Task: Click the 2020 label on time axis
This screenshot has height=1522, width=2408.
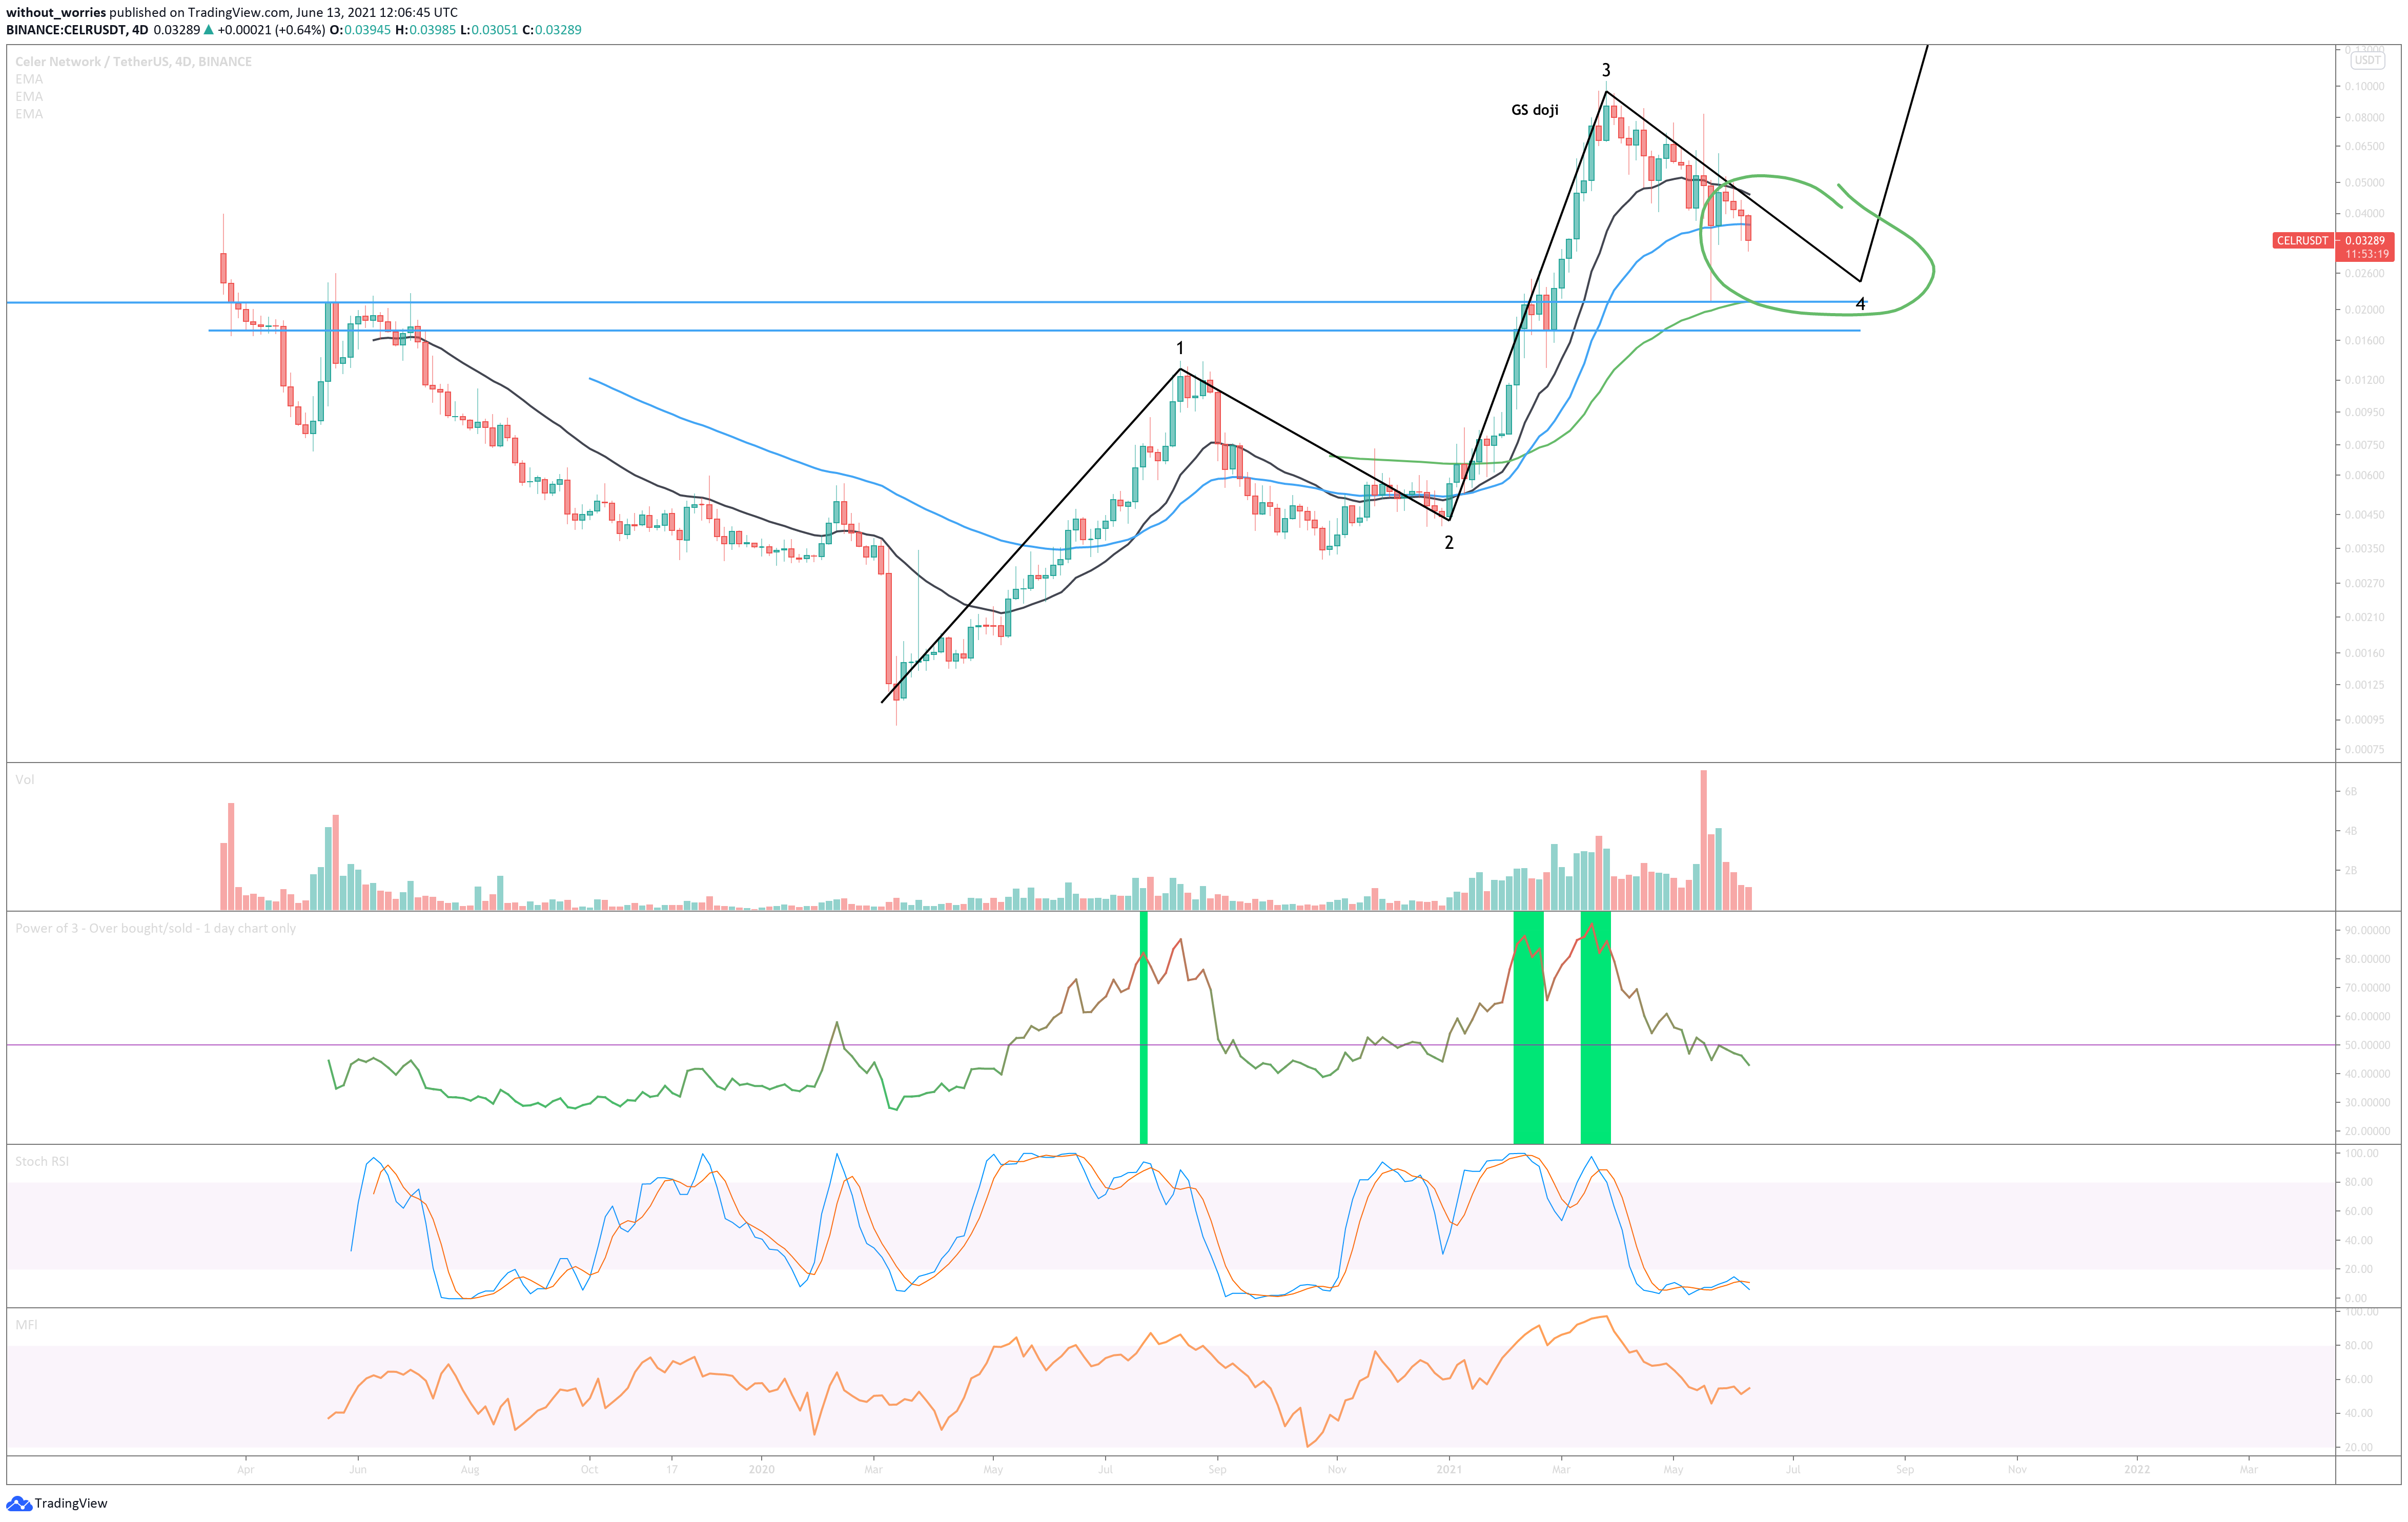Action: 761,1469
